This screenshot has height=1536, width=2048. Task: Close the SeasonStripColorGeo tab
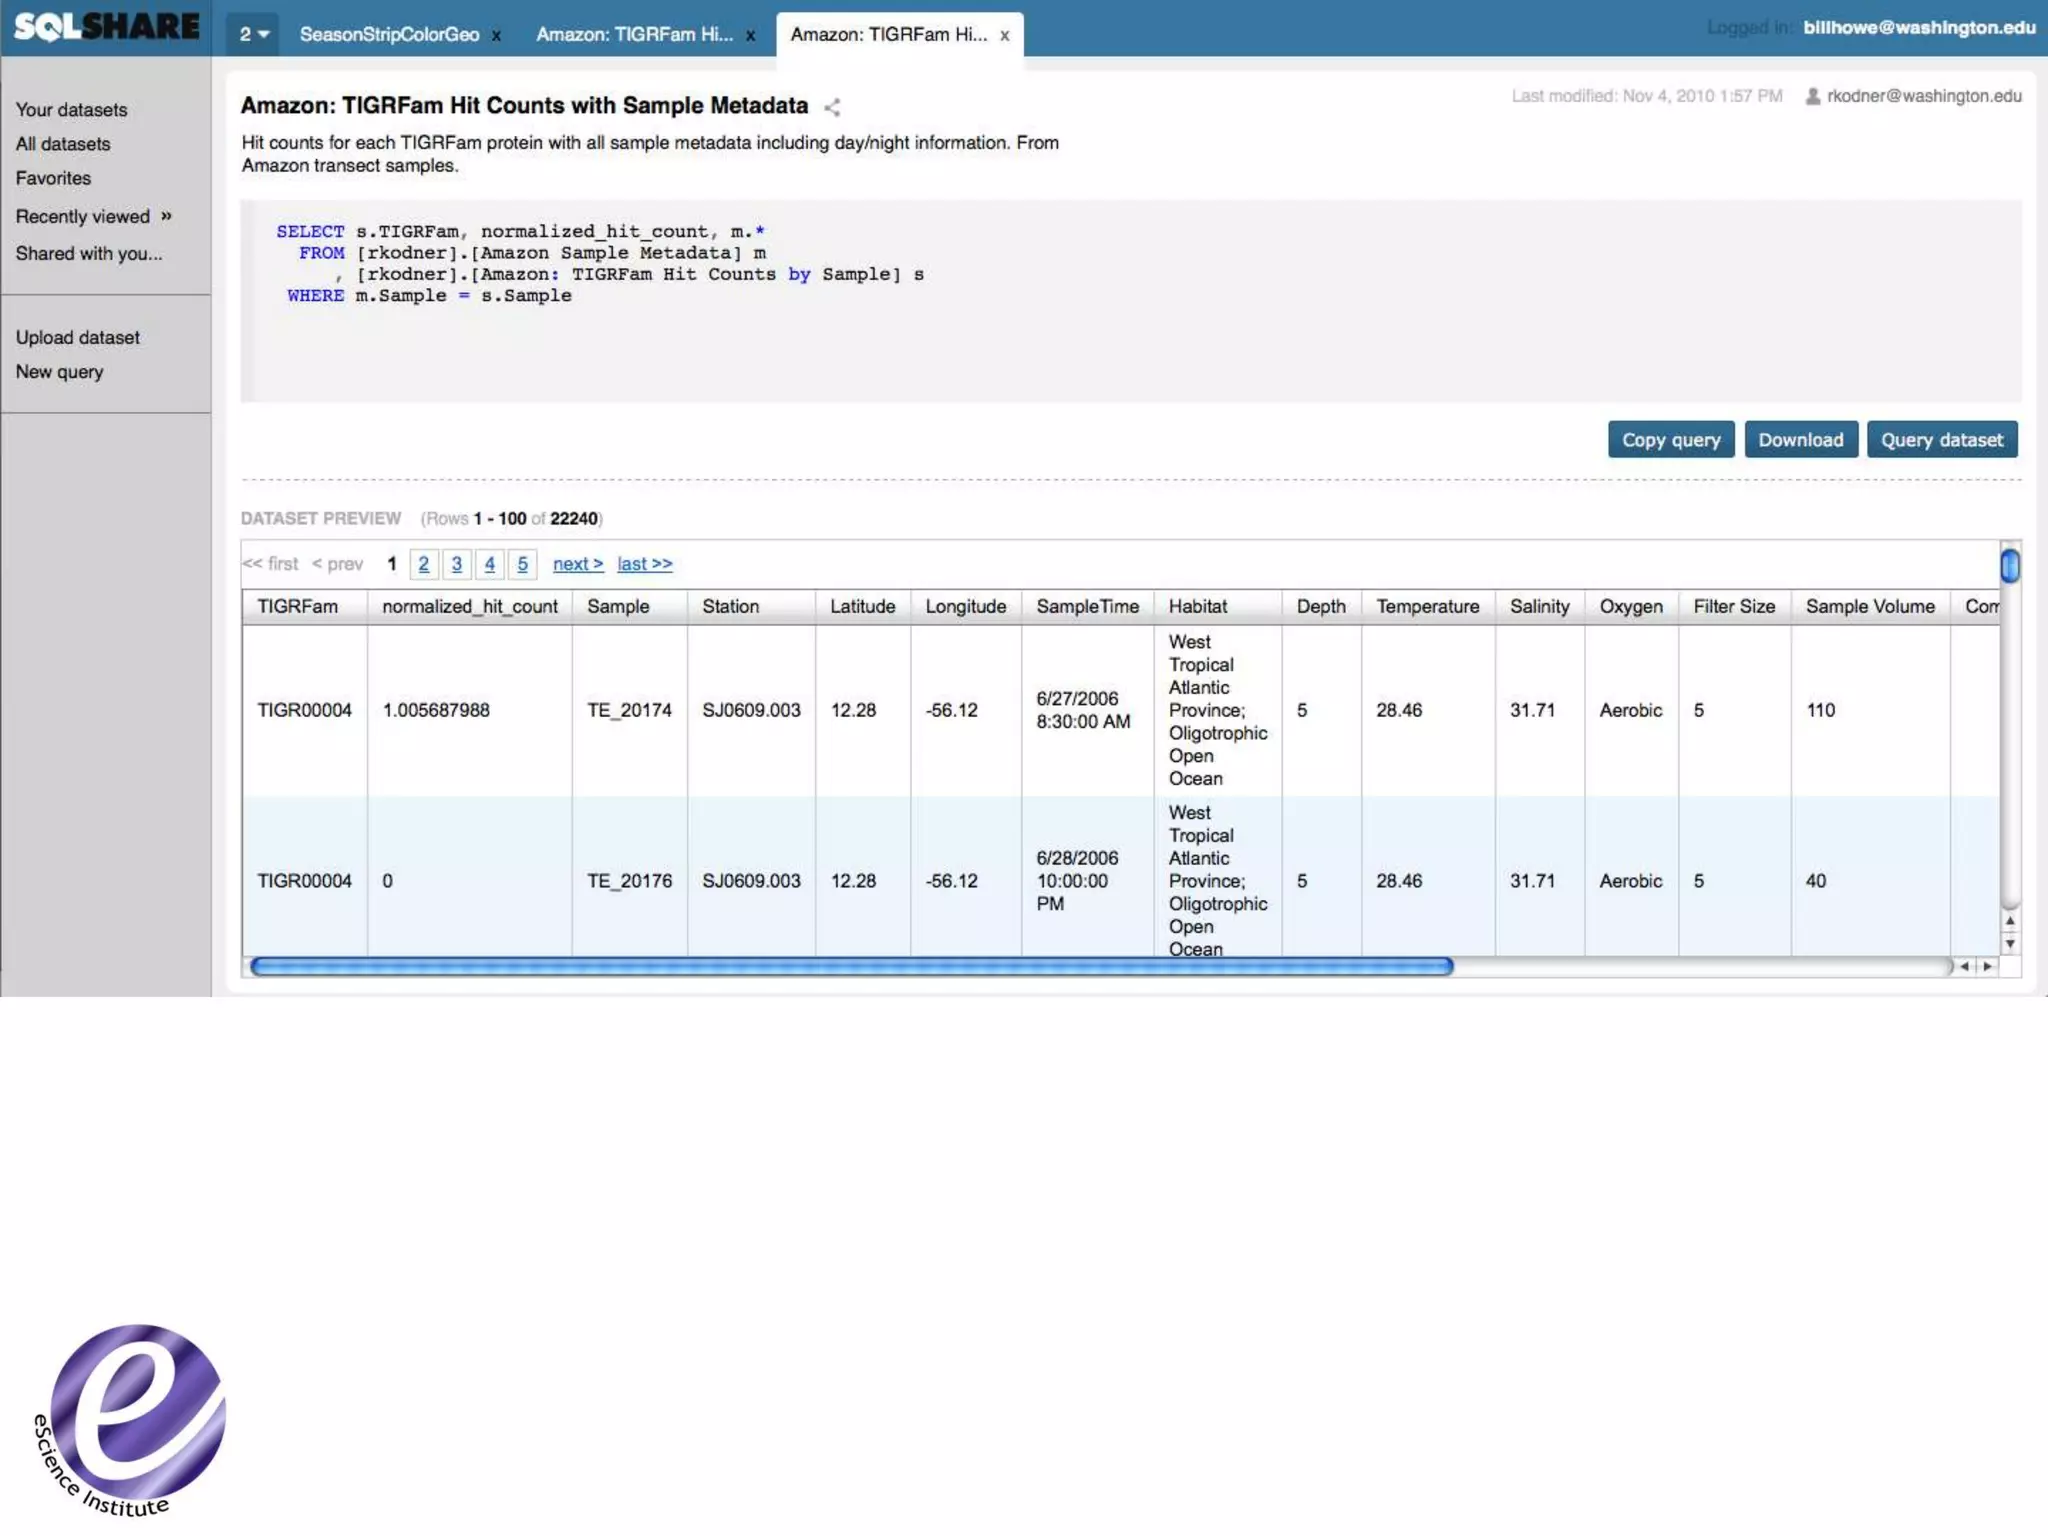(x=496, y=36)
